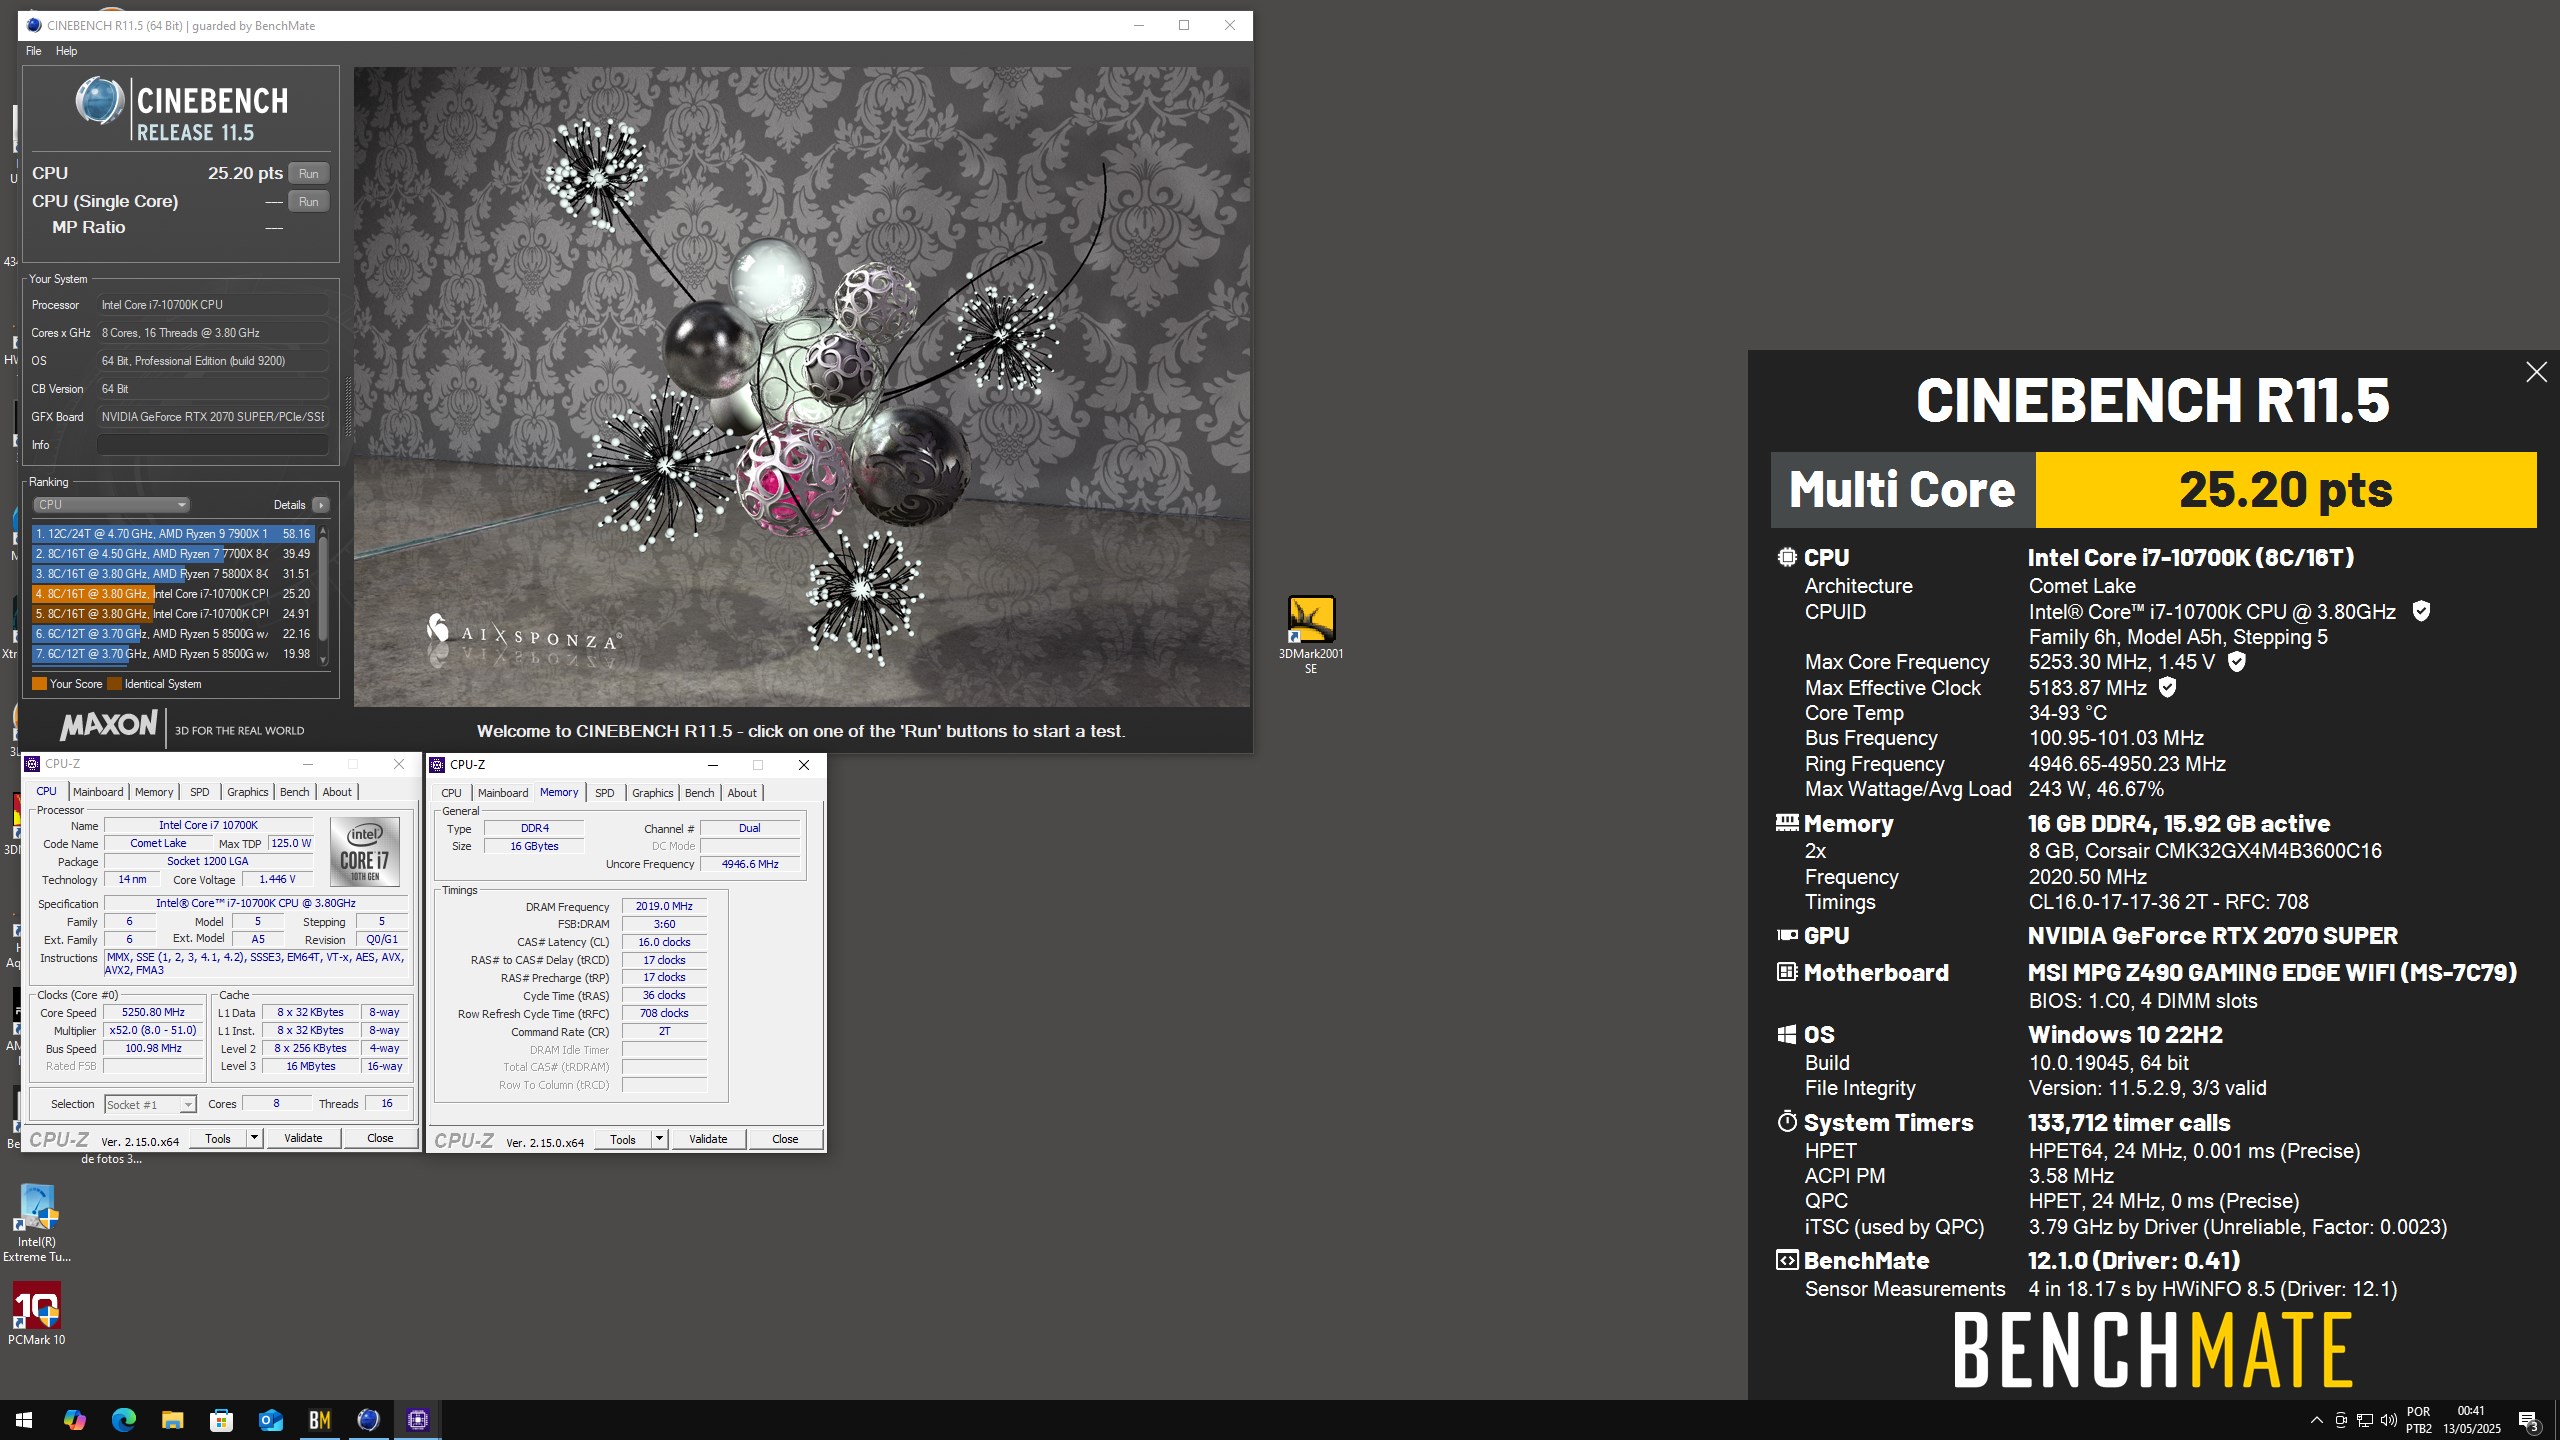The height and width of the screenshot is (1440, 2560).
Task: Click the verified shield icon beside CPUID
Action: (x=2421, y=611)
